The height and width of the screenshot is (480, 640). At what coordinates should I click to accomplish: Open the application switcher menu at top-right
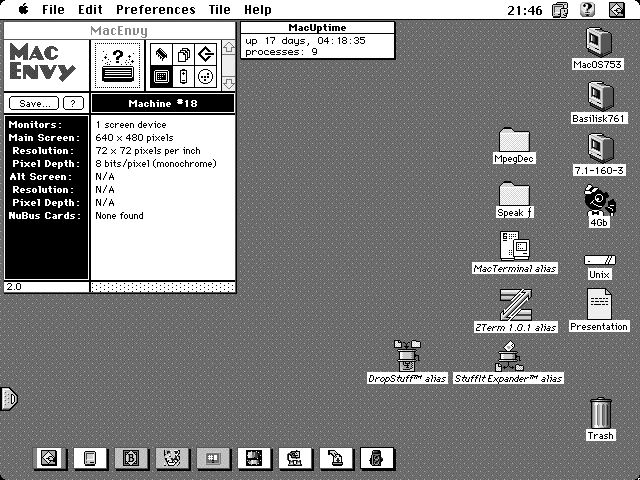click(617, 9)
